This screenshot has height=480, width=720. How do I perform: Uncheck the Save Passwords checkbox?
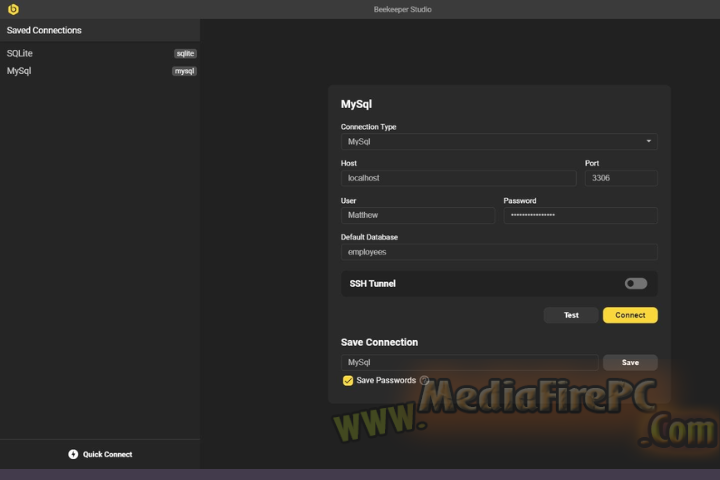click(x=348, y=380)
